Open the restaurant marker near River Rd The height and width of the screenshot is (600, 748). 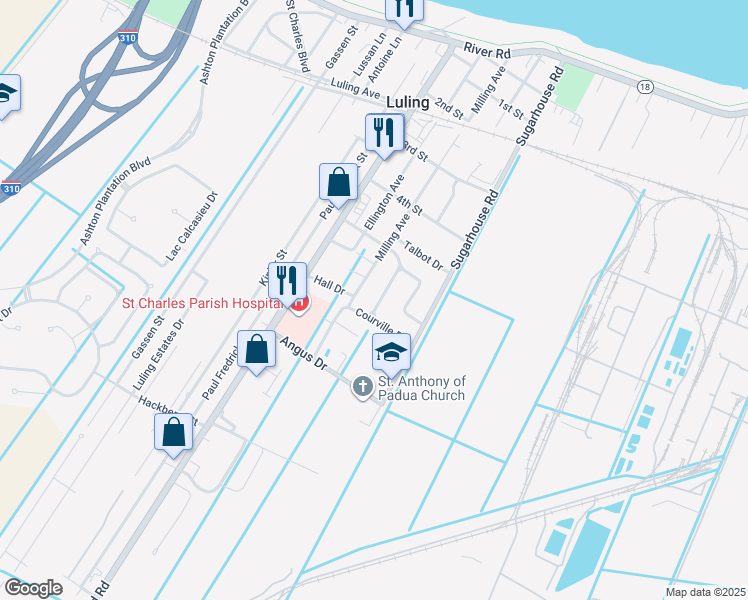(404, 9)
